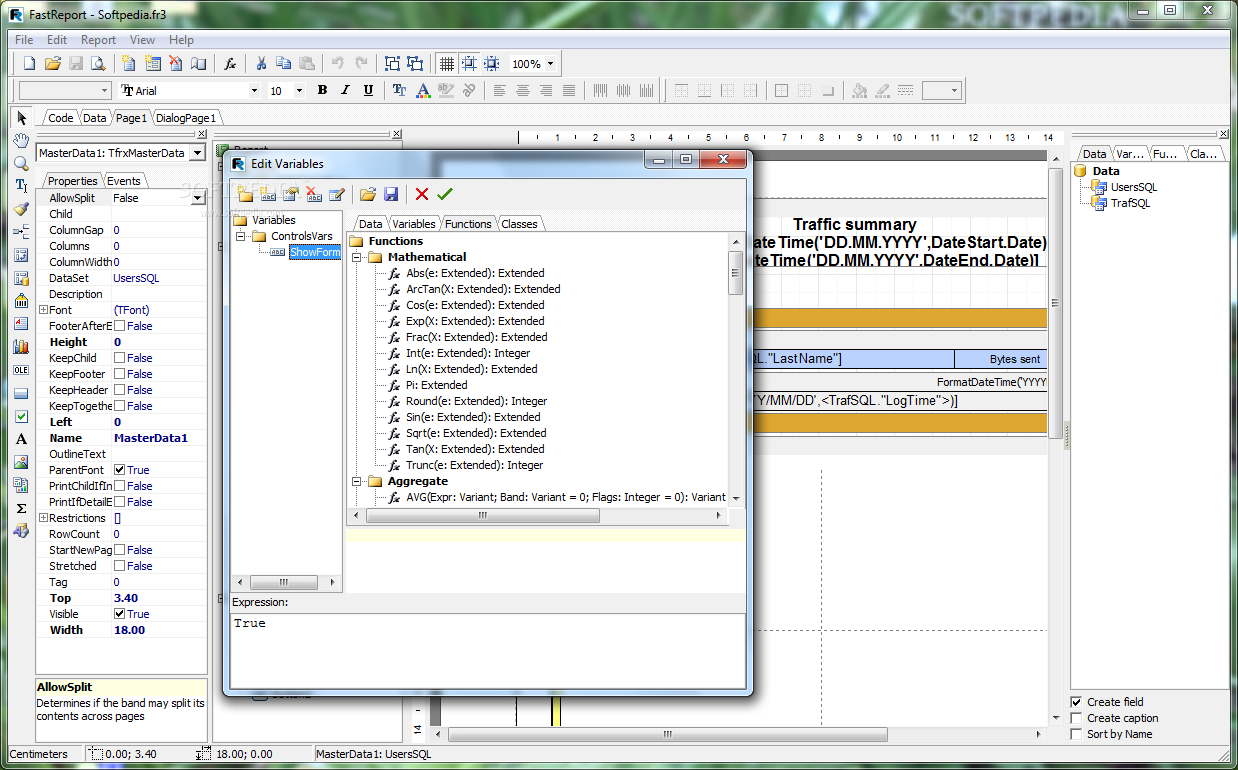This screenshot has height=770, width=1238.
Task: Switch to the Events tab
Action: [x=124, y=181]
